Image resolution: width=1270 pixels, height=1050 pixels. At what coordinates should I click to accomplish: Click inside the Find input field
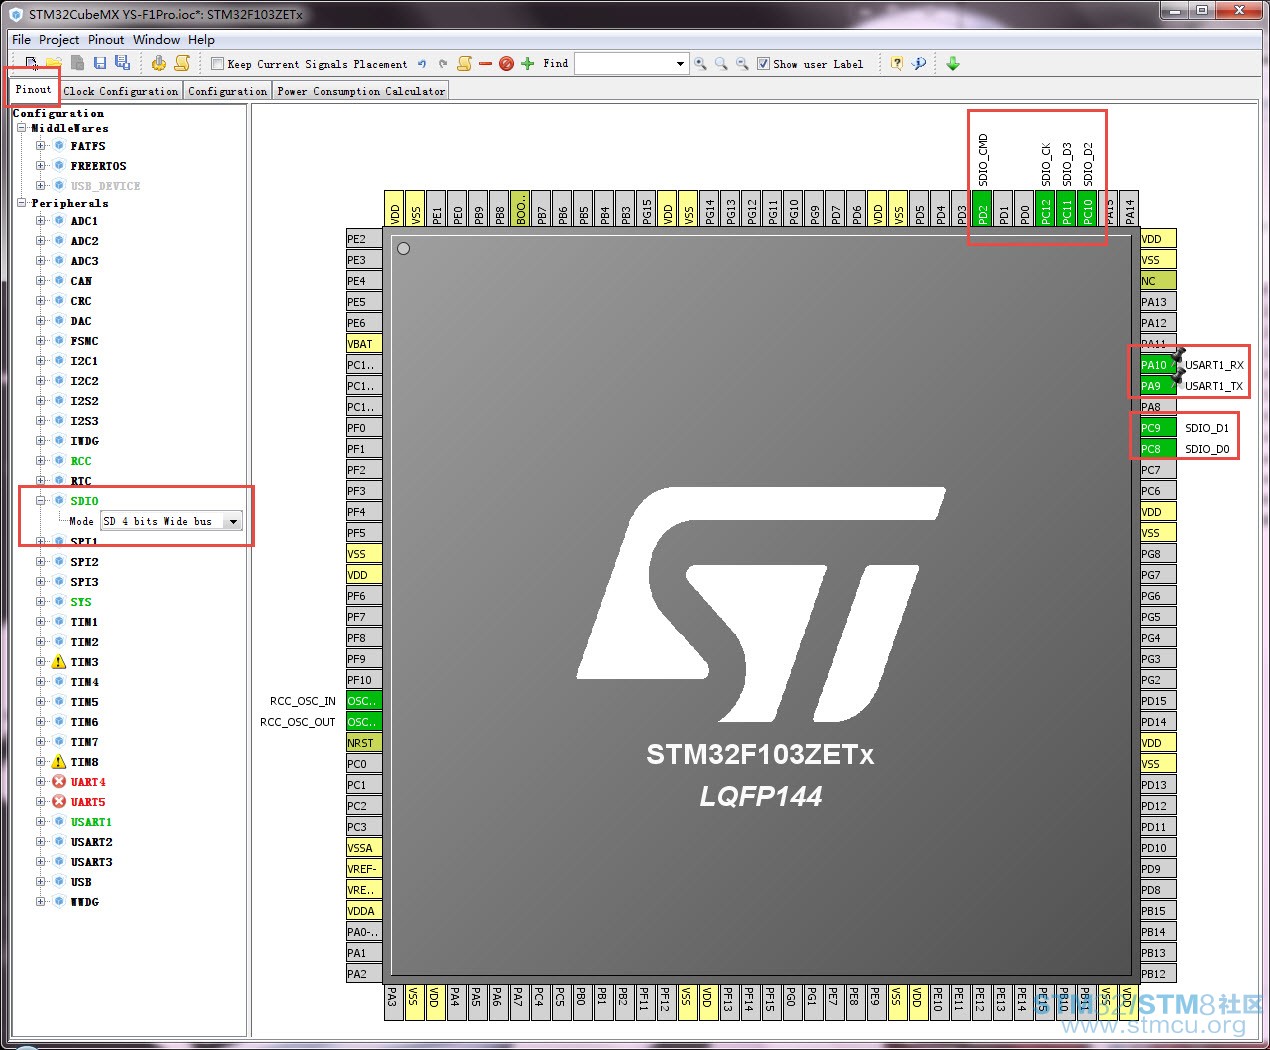pos(625,64)
